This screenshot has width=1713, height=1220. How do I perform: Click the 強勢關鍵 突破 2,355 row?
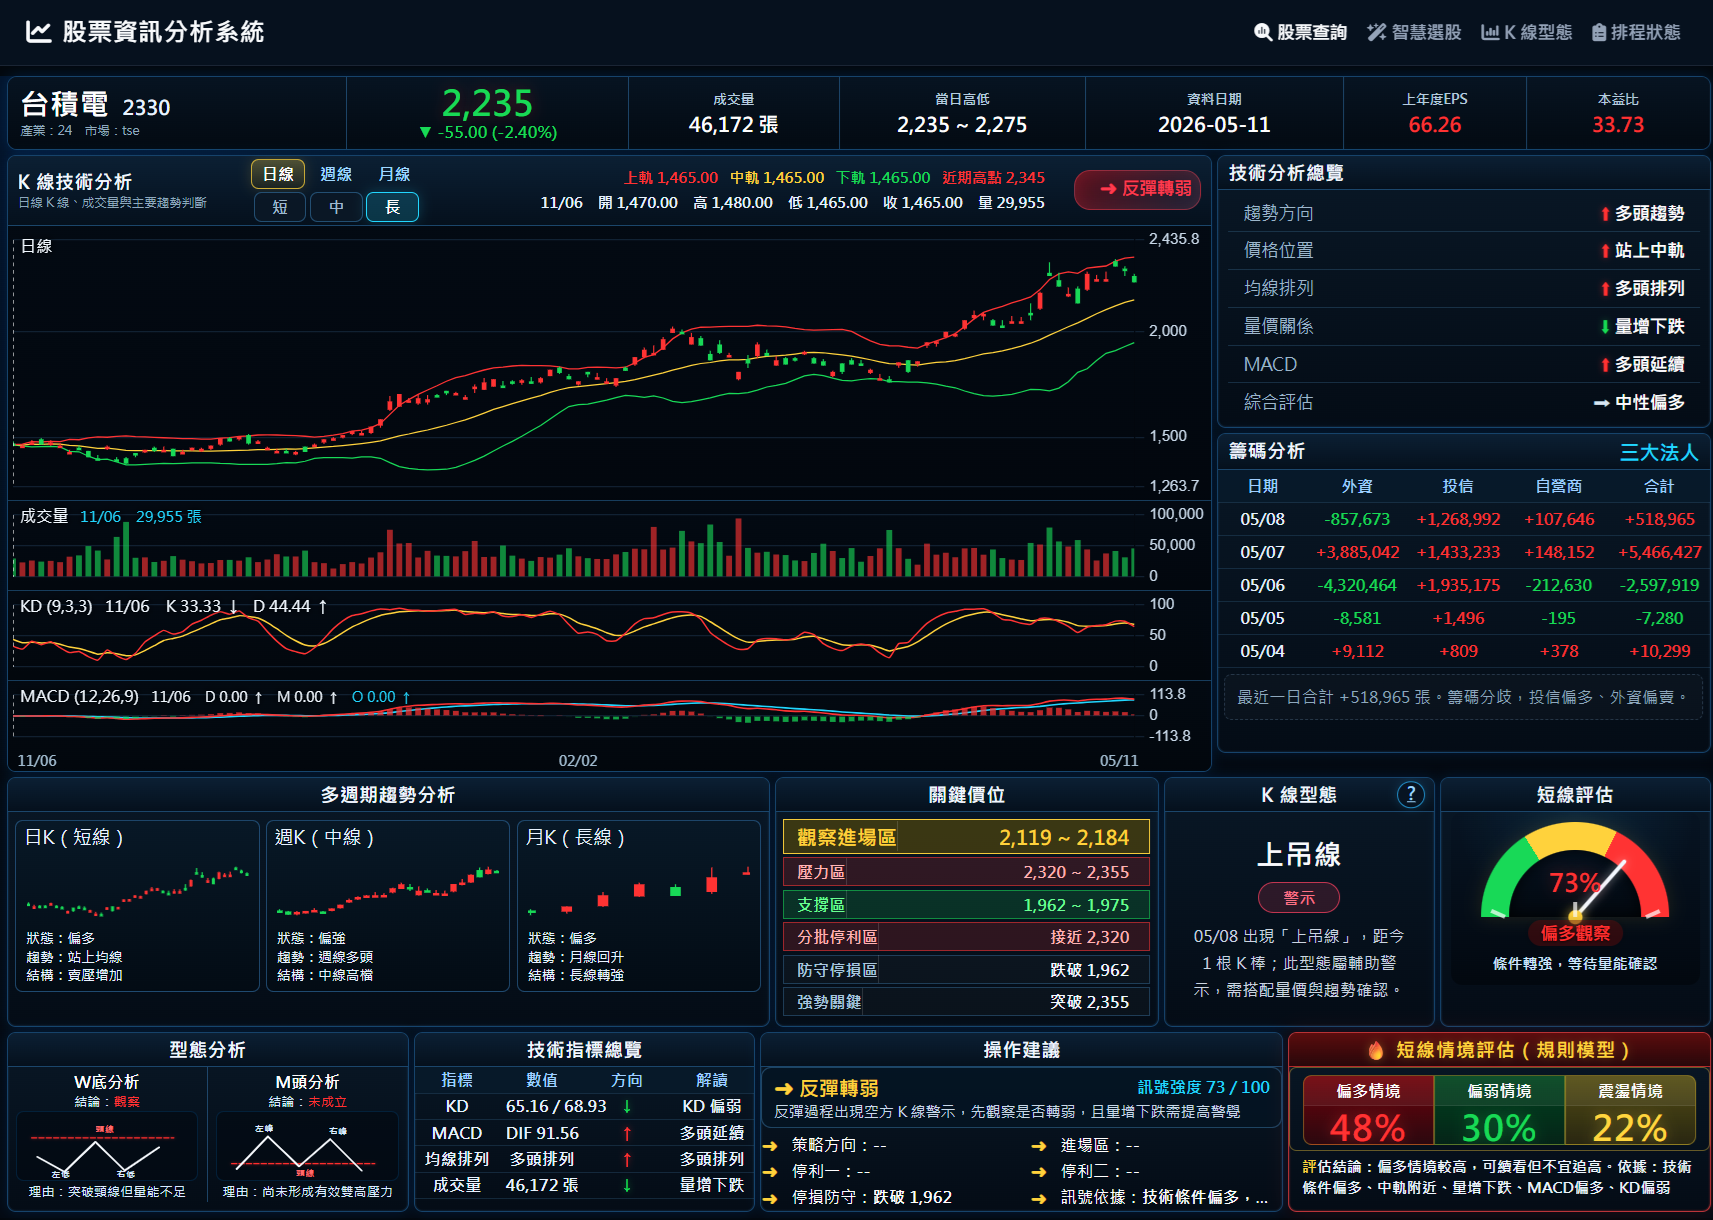tap(966, 1002)
